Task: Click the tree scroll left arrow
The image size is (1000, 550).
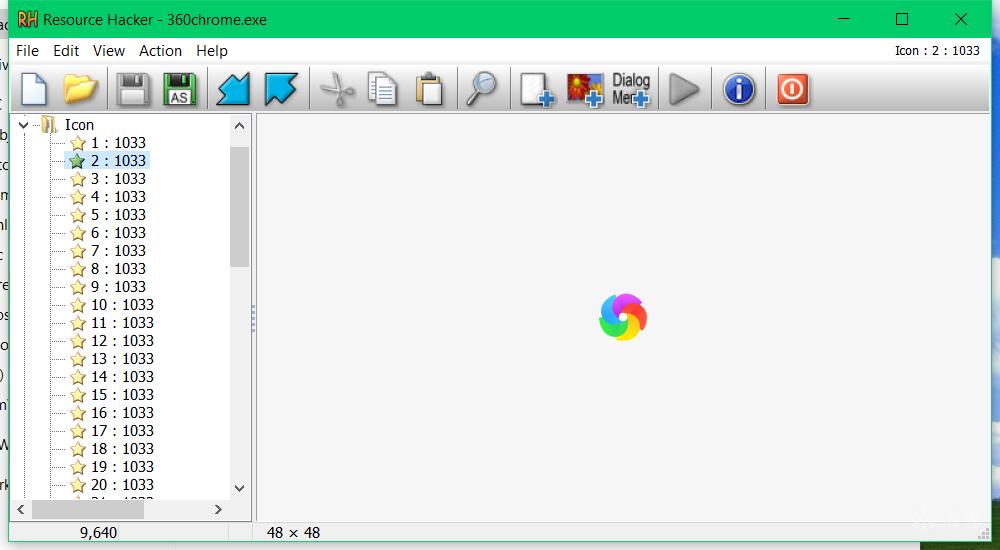Action: pos(20,509)
